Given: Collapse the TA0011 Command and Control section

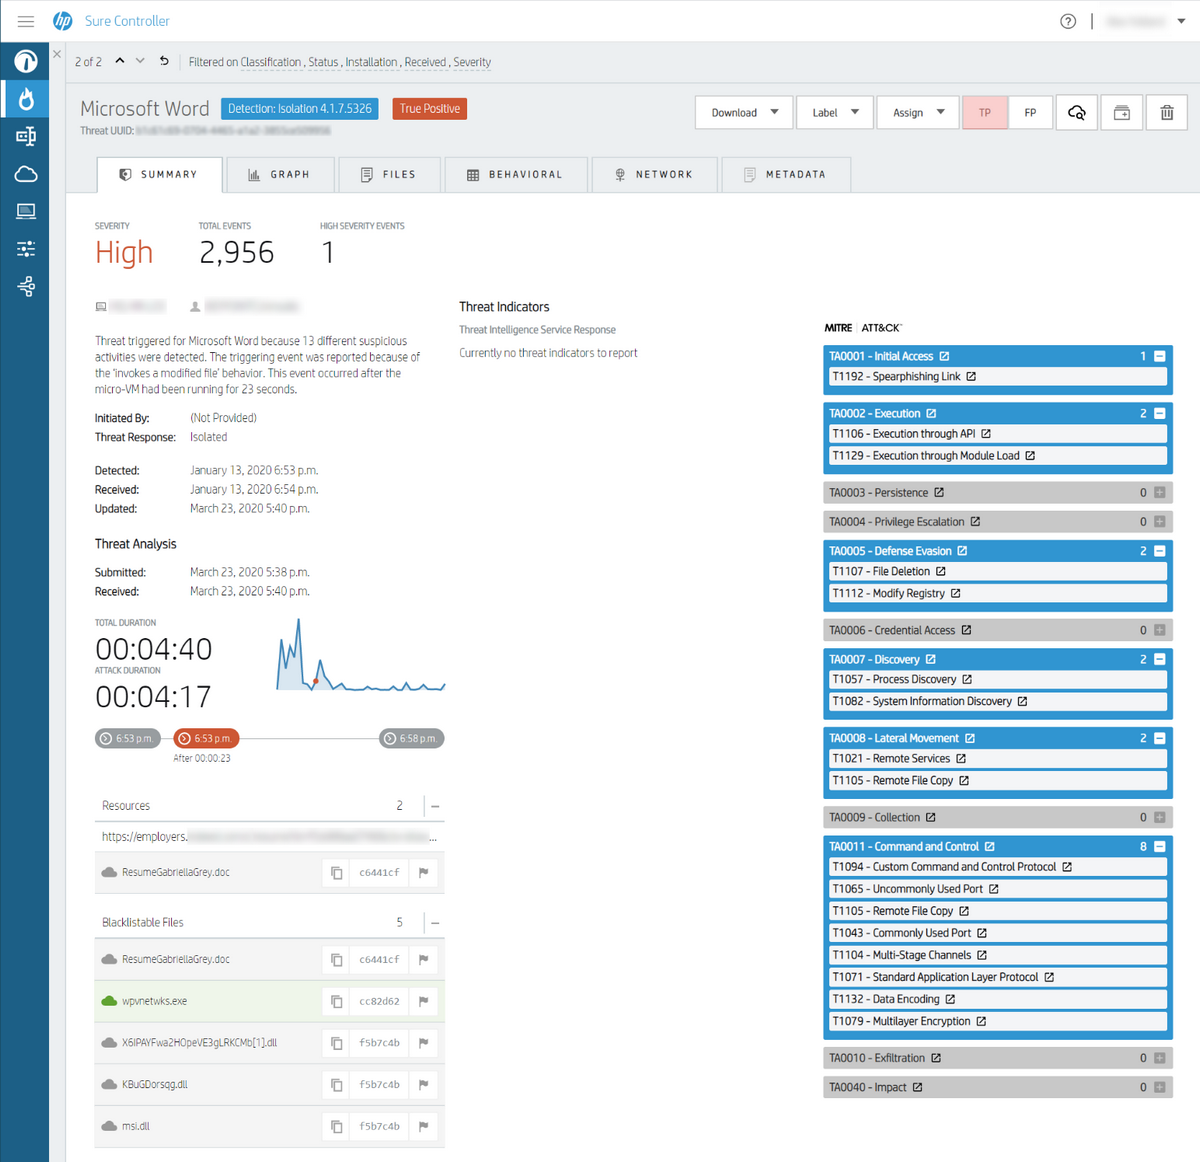Looking at the screenshot, I should (x=1160, y=846).
